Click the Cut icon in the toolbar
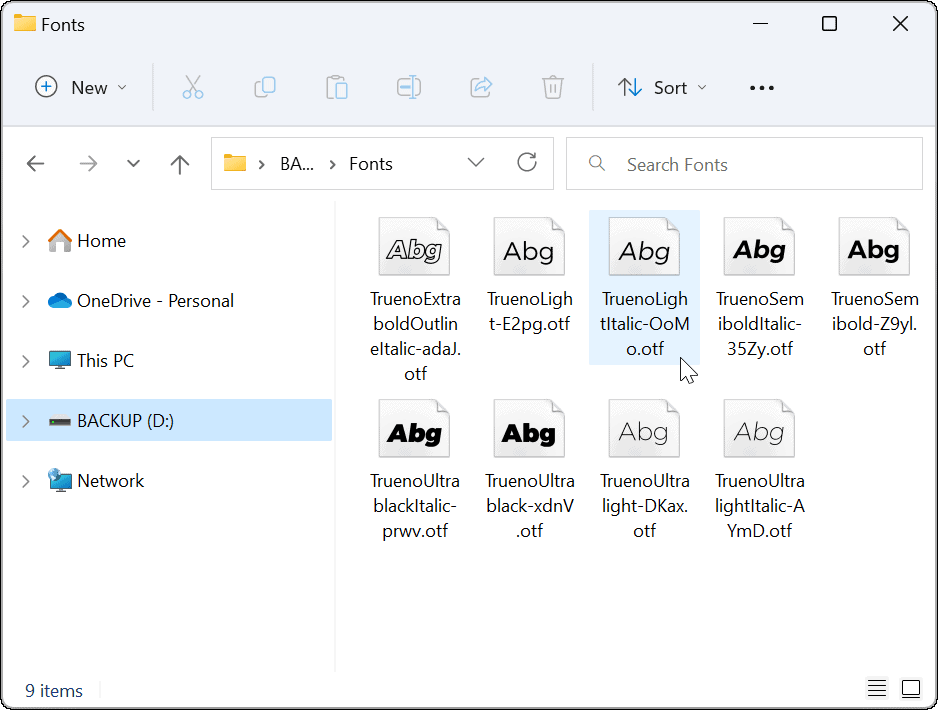Screen dimensions: 938x710 (x=192, y=87)
